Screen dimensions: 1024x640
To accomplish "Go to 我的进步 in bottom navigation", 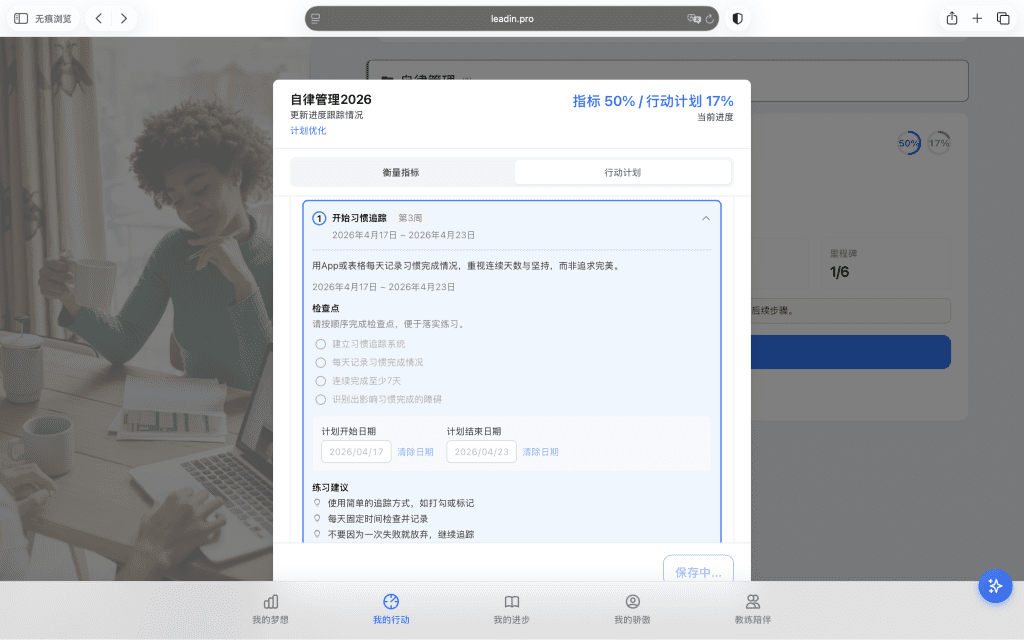I will coord(511,608).
